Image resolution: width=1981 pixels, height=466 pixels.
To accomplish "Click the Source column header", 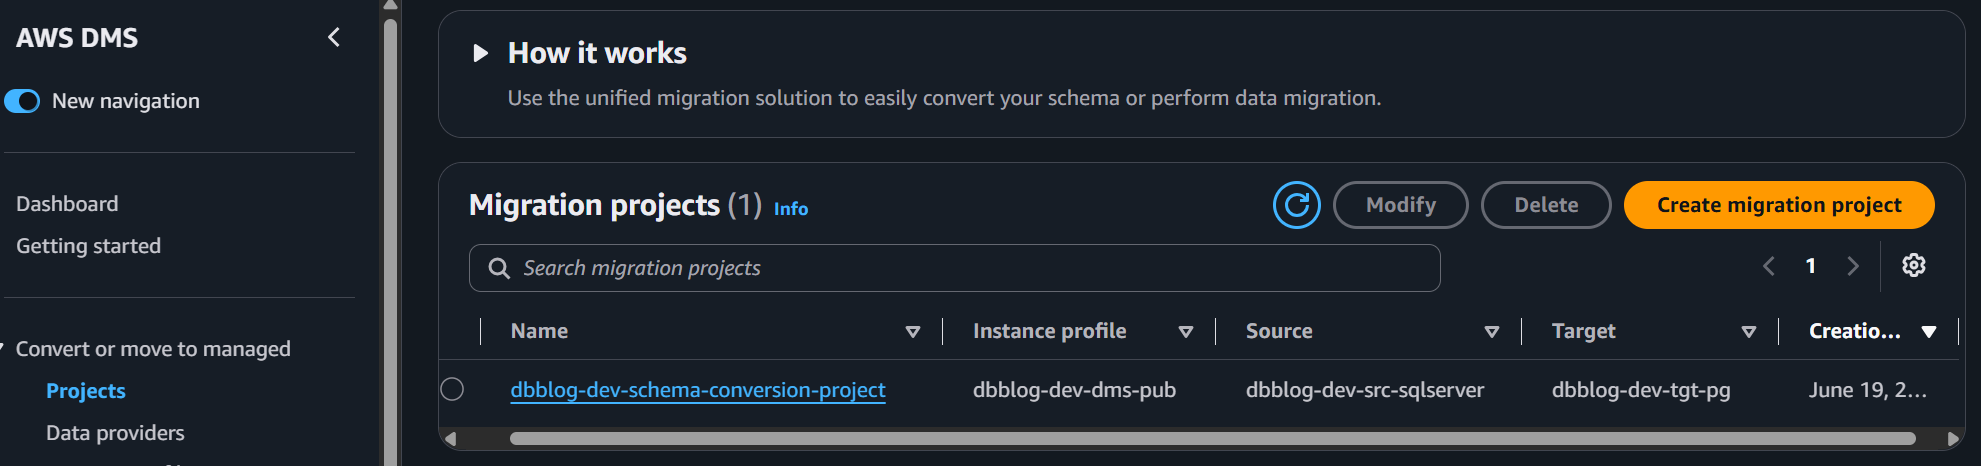I will pyautogui.click(x=1279, y=331).
